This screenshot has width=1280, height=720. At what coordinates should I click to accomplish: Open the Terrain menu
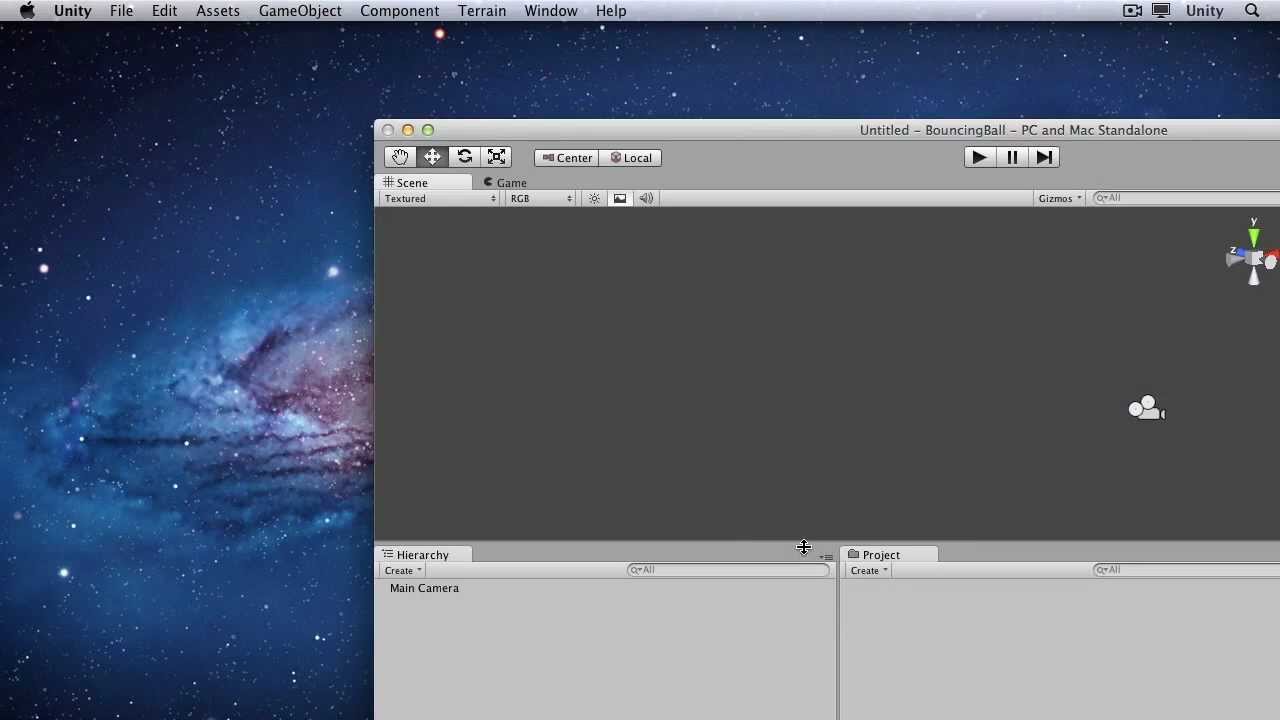[482, 11]
